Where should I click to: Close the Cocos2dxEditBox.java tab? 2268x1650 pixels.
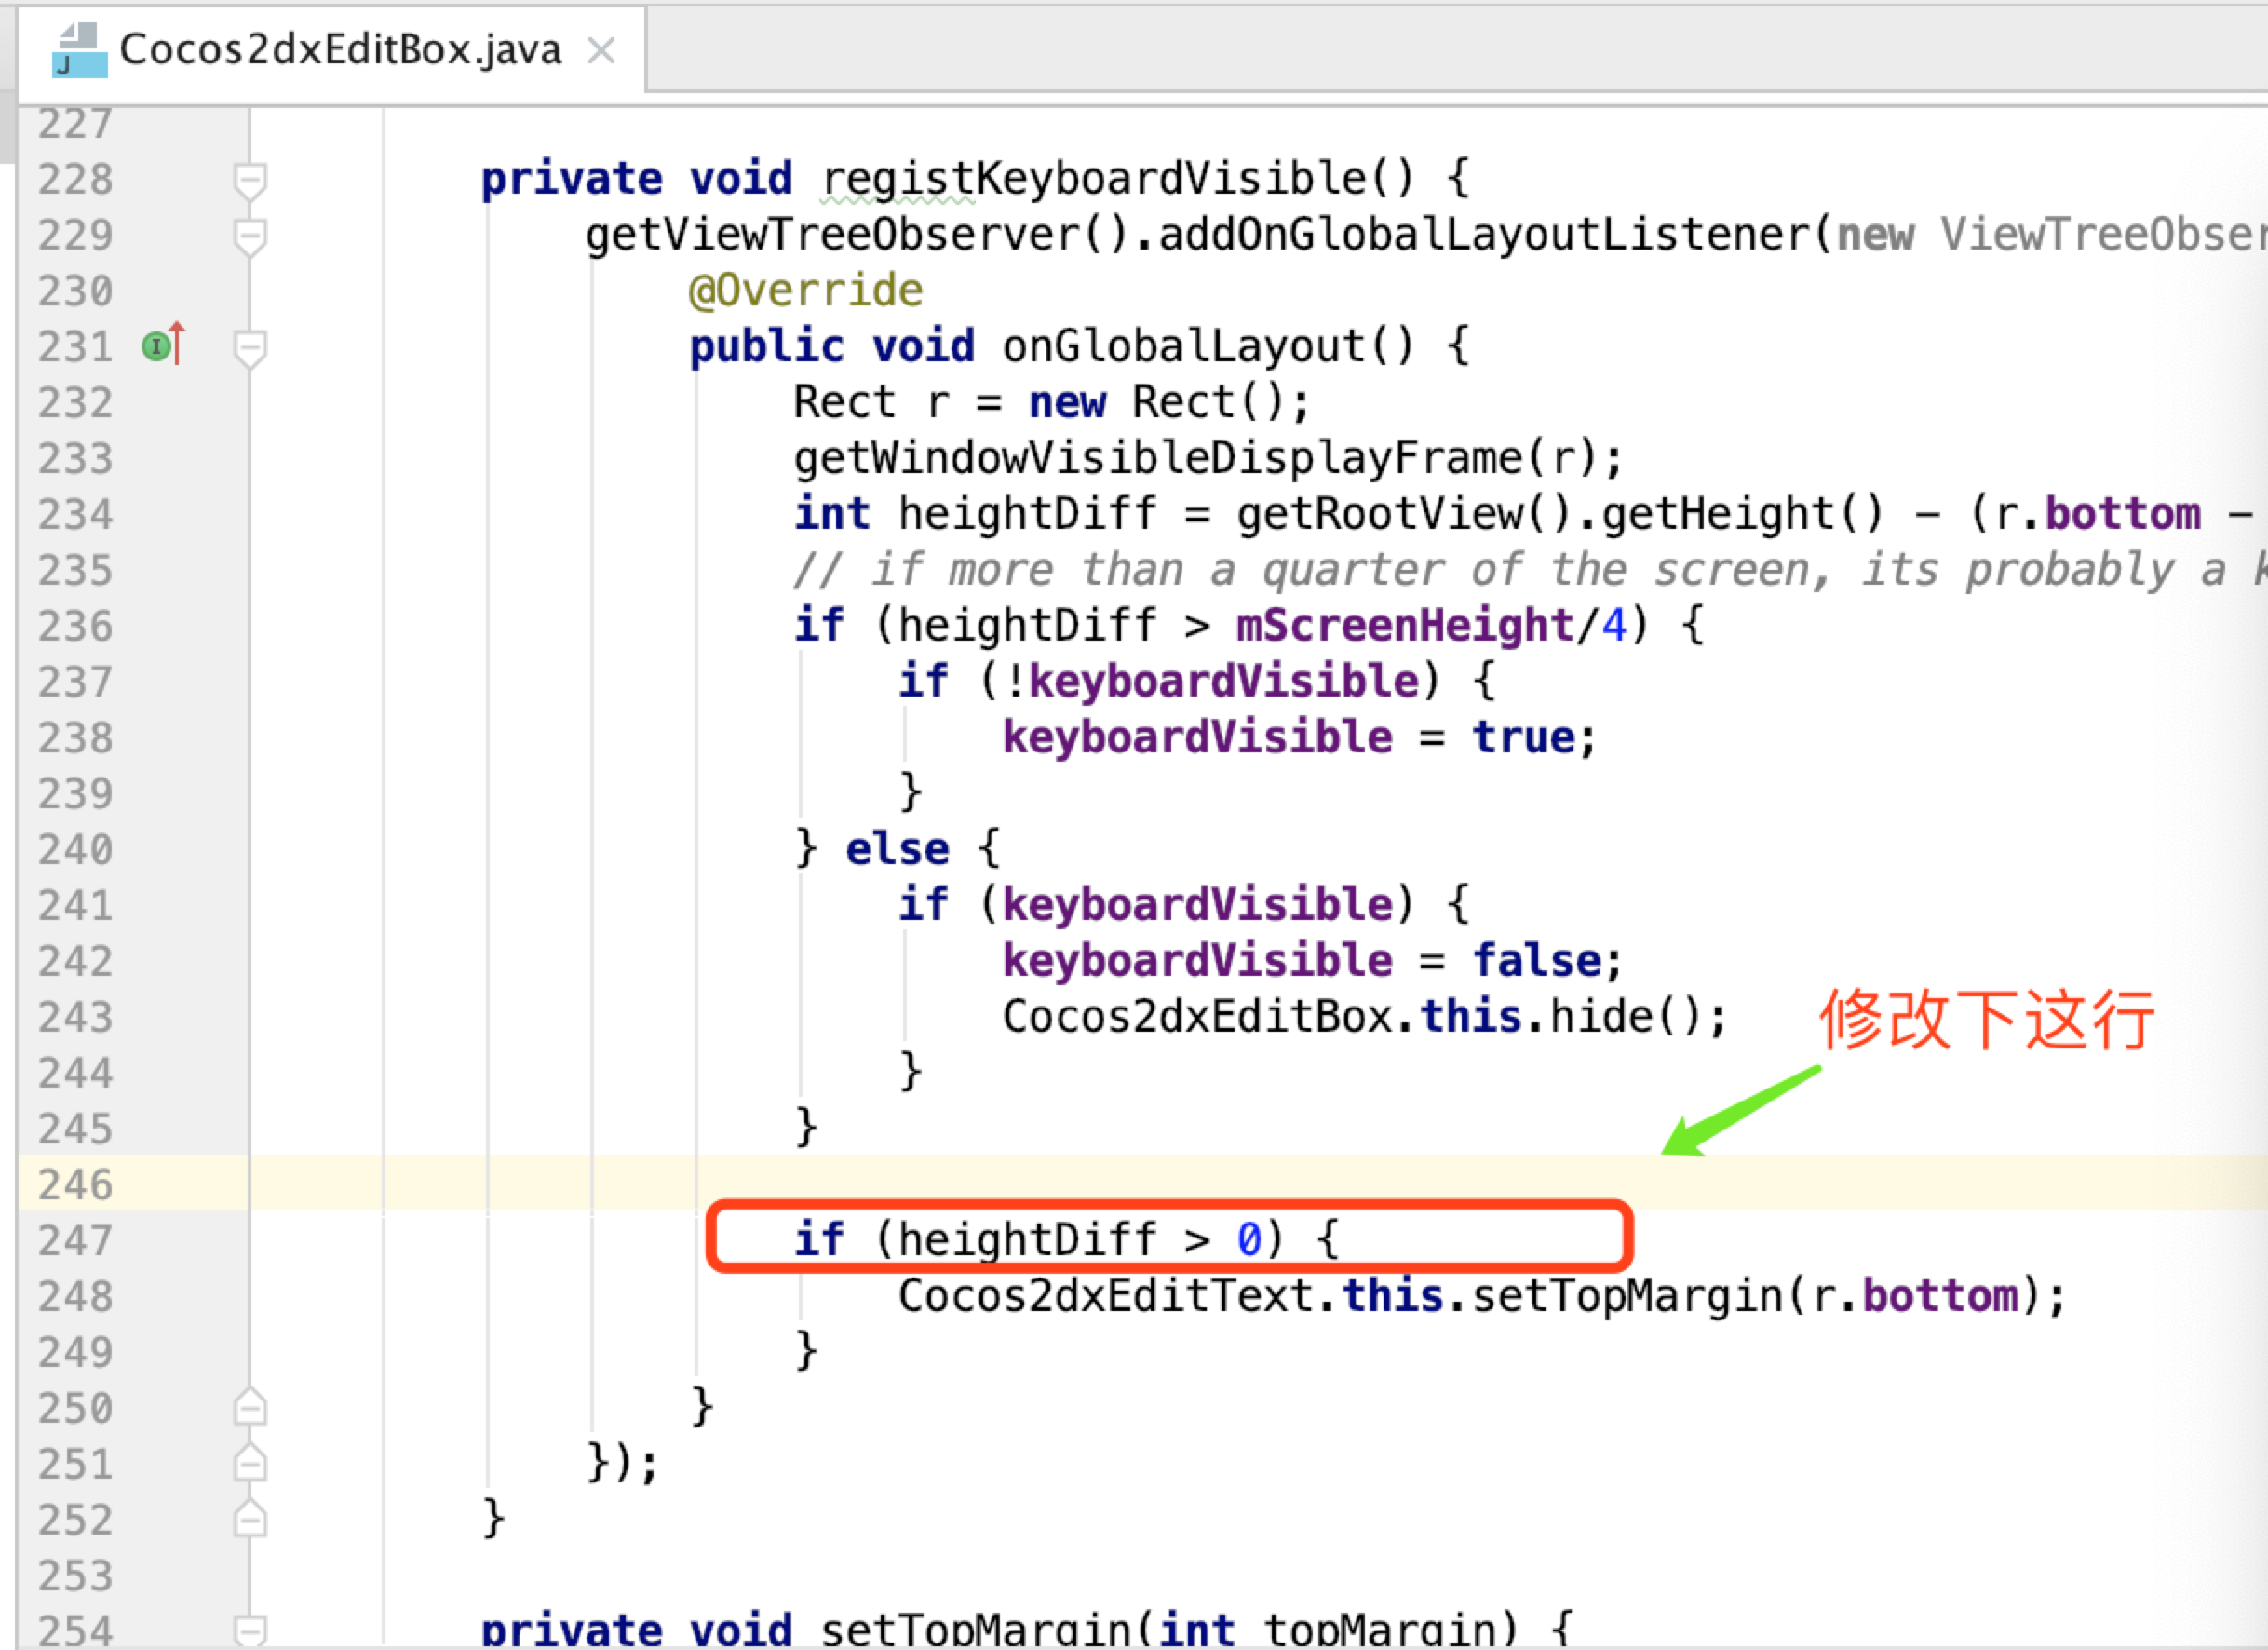point(601,50)
